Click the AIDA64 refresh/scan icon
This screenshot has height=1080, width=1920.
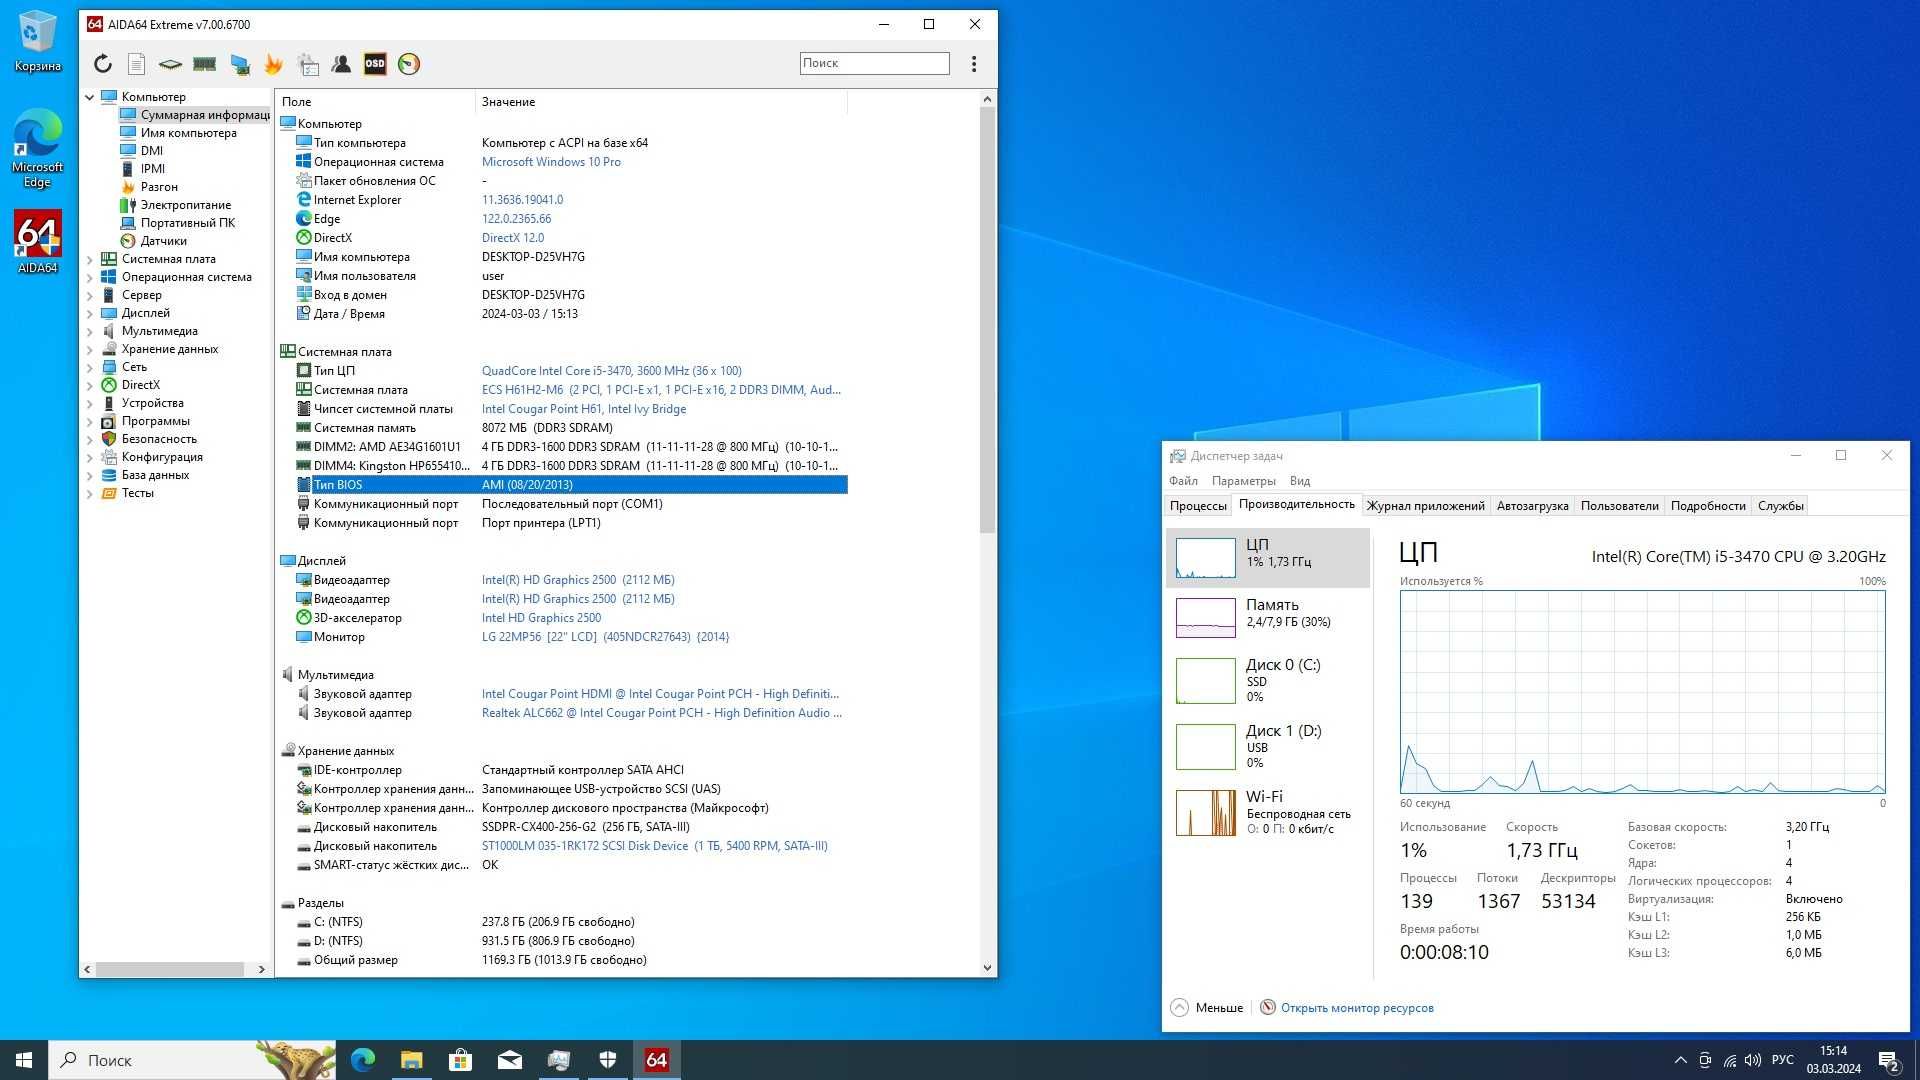(x=103, y=62)
